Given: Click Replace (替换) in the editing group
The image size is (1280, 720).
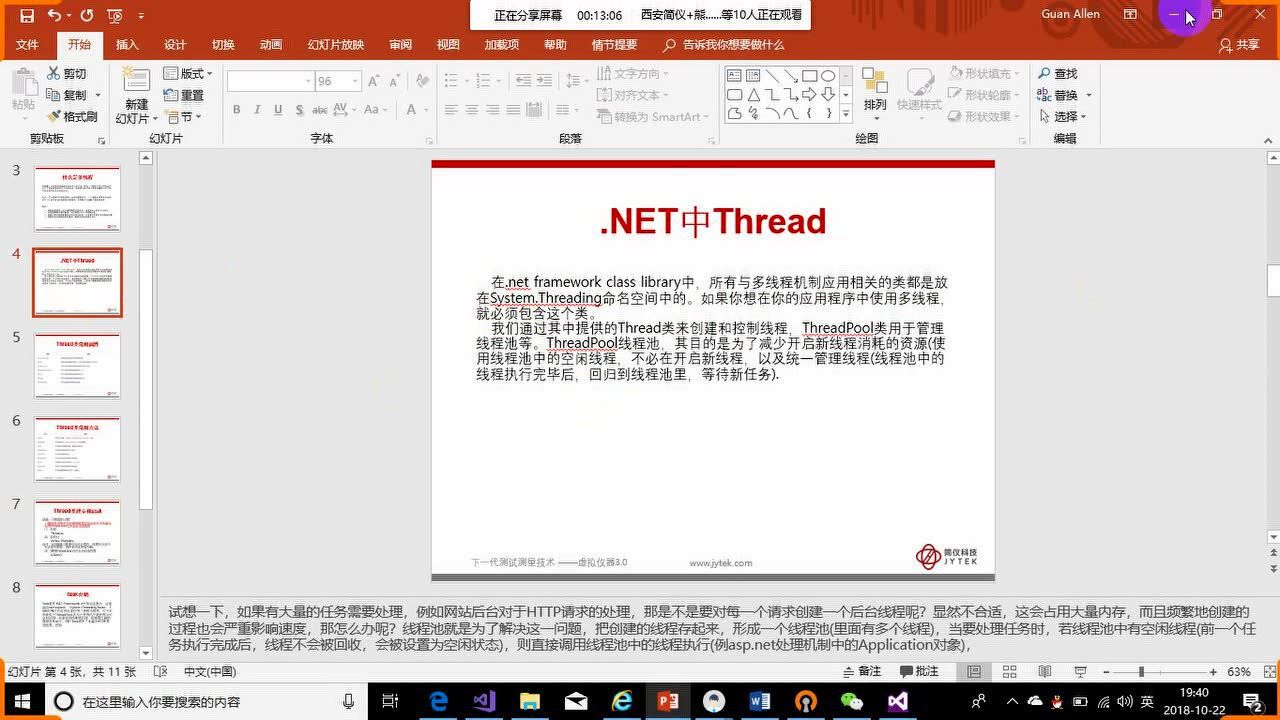Looking at the screenshot, I should (x=1060, y=95).
